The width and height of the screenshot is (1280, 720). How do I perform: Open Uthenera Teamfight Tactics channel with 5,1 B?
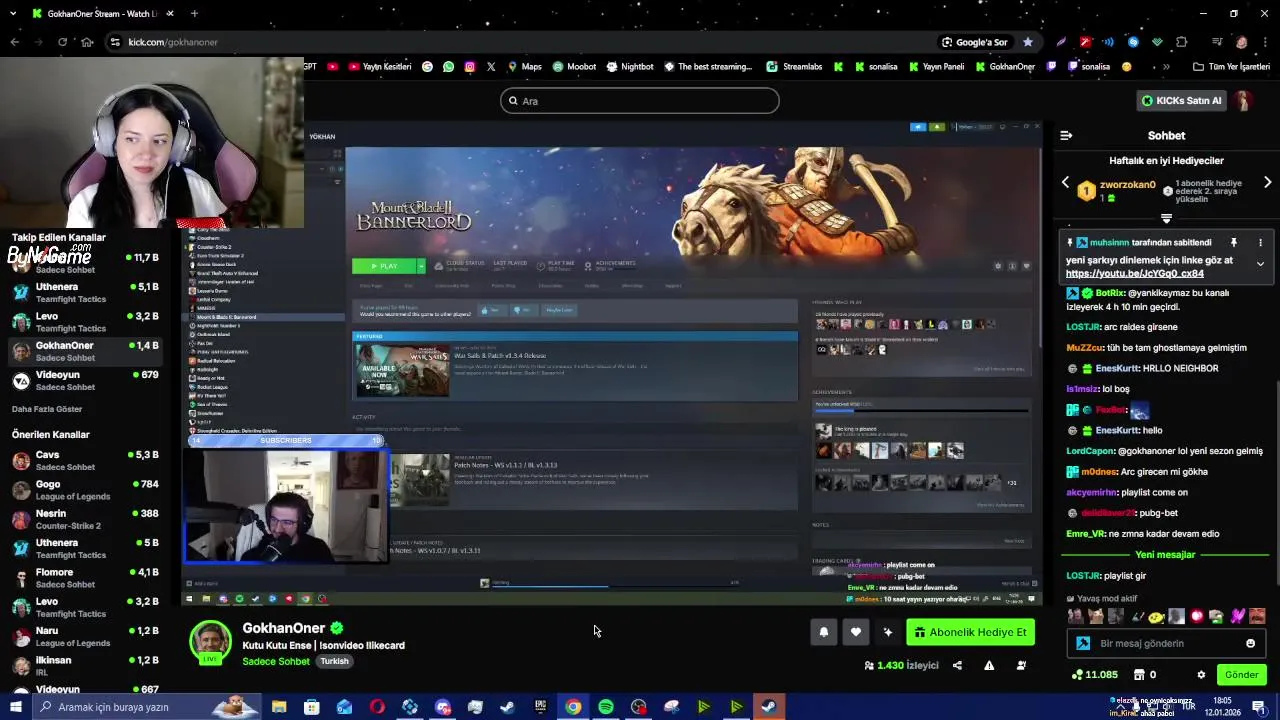tap(85, 293)
